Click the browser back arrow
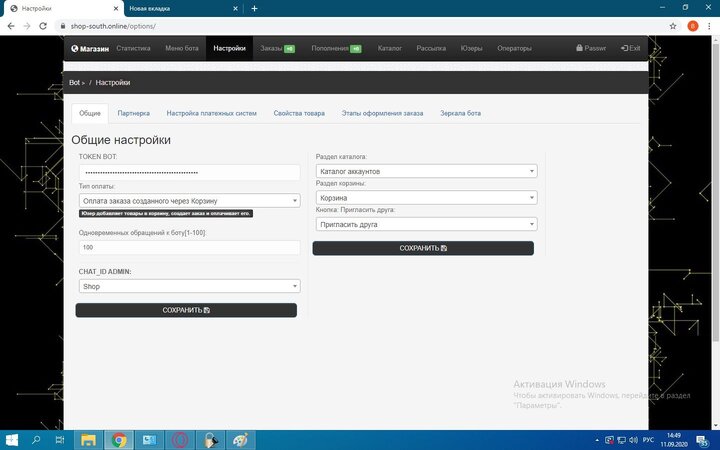Screen dimensions: 720x450 [x=10, y=25]
